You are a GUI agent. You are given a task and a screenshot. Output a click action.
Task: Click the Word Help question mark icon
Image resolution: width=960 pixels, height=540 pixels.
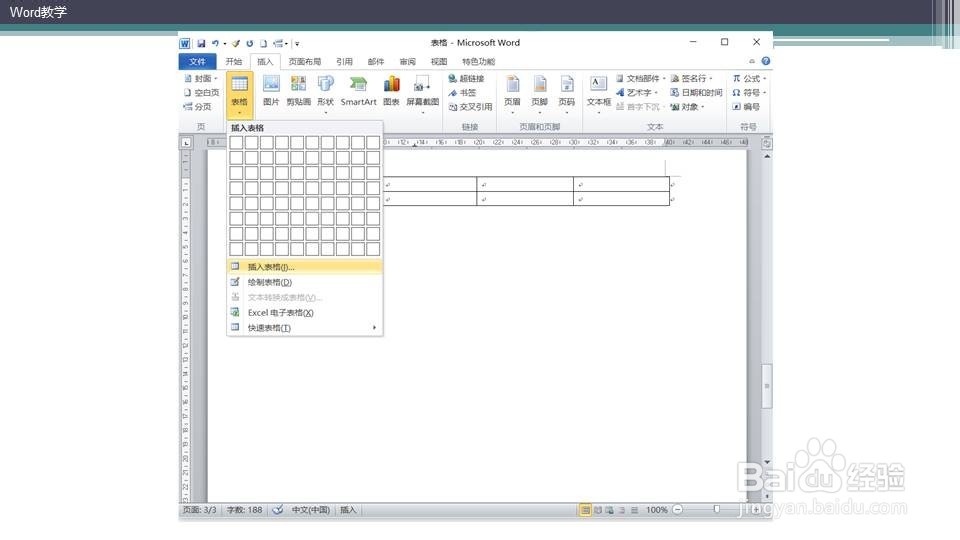[x=765, y=61]
